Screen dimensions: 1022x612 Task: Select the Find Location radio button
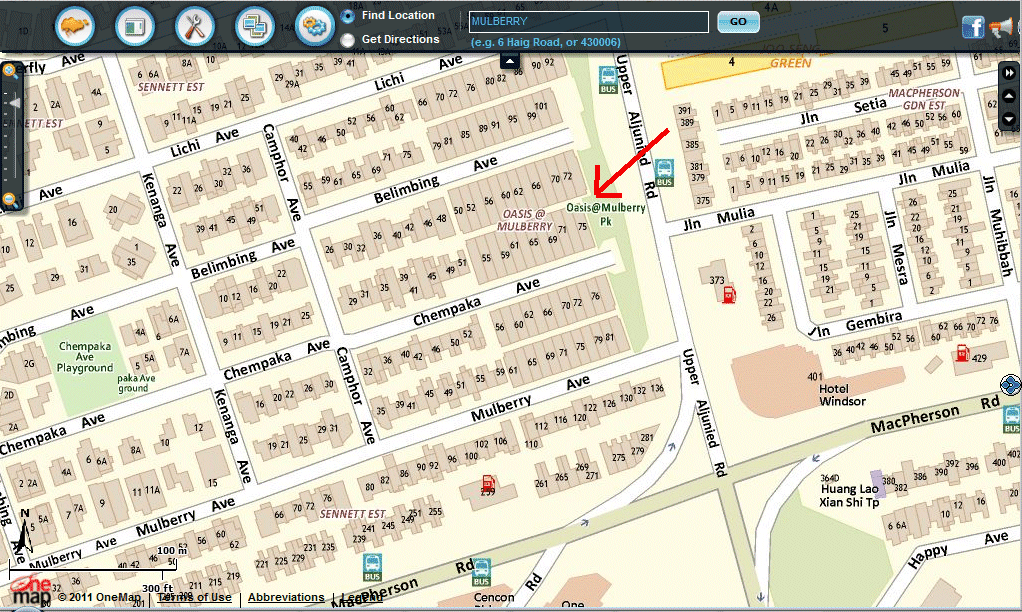[x=348, y=16]
